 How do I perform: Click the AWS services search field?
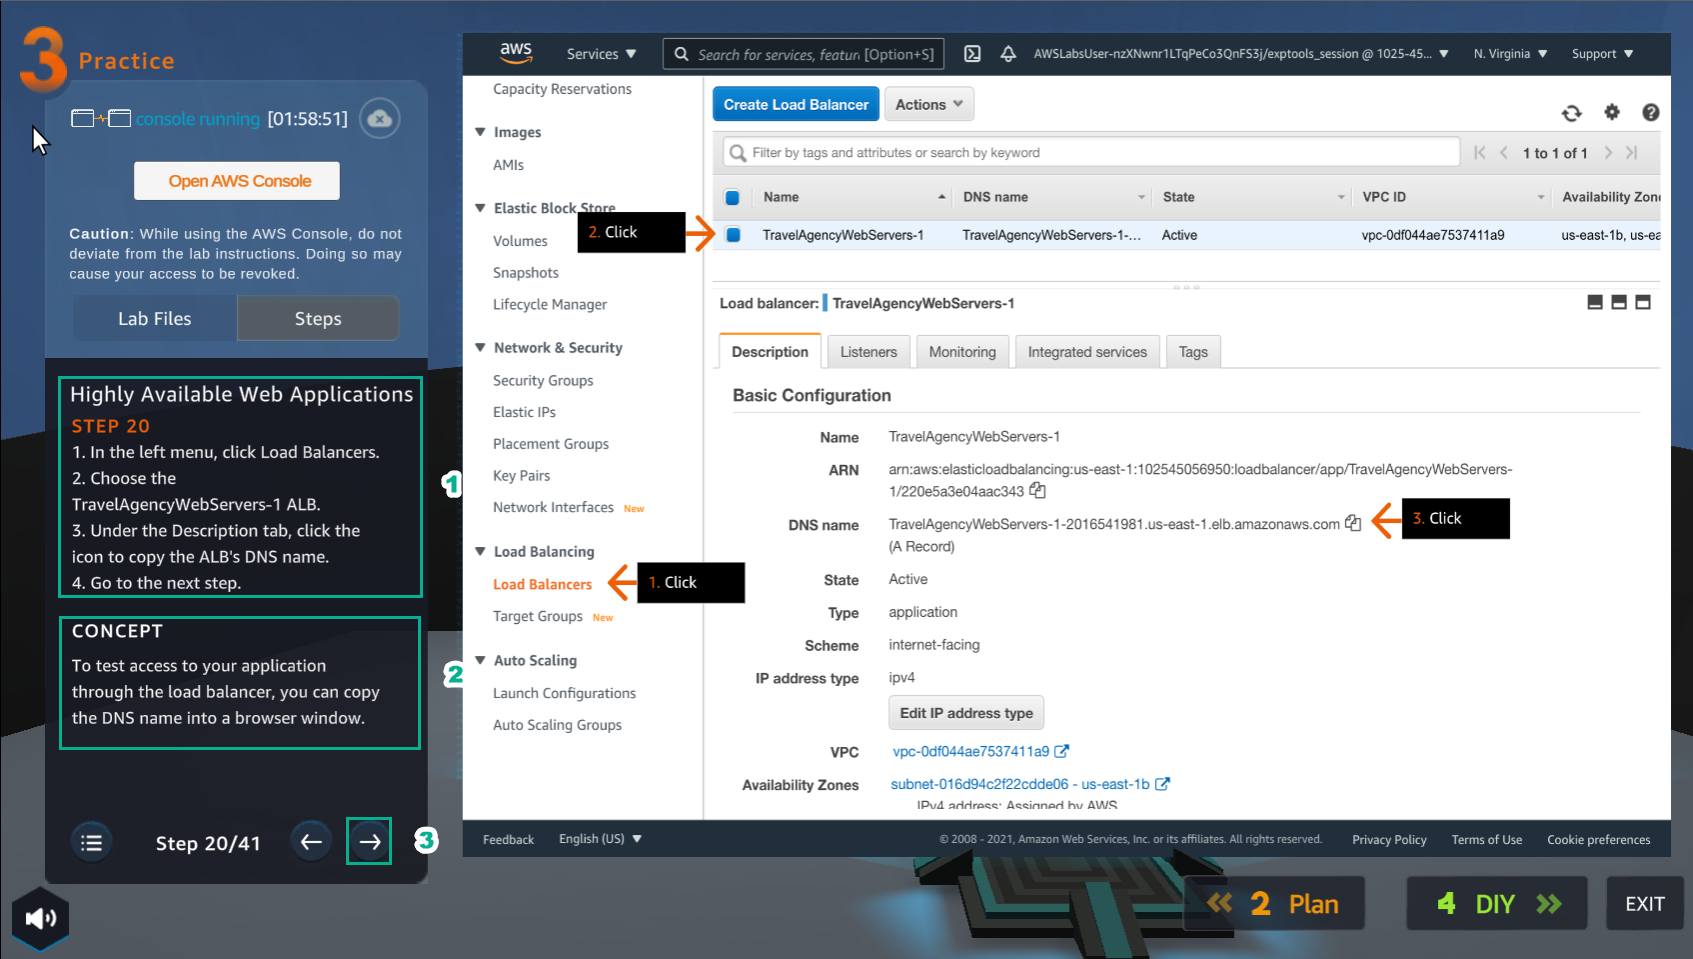point(803,54)
